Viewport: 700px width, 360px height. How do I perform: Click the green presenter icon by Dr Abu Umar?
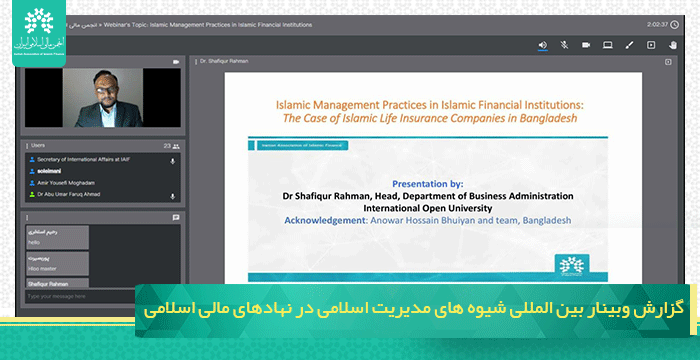(x=32, y=194)
